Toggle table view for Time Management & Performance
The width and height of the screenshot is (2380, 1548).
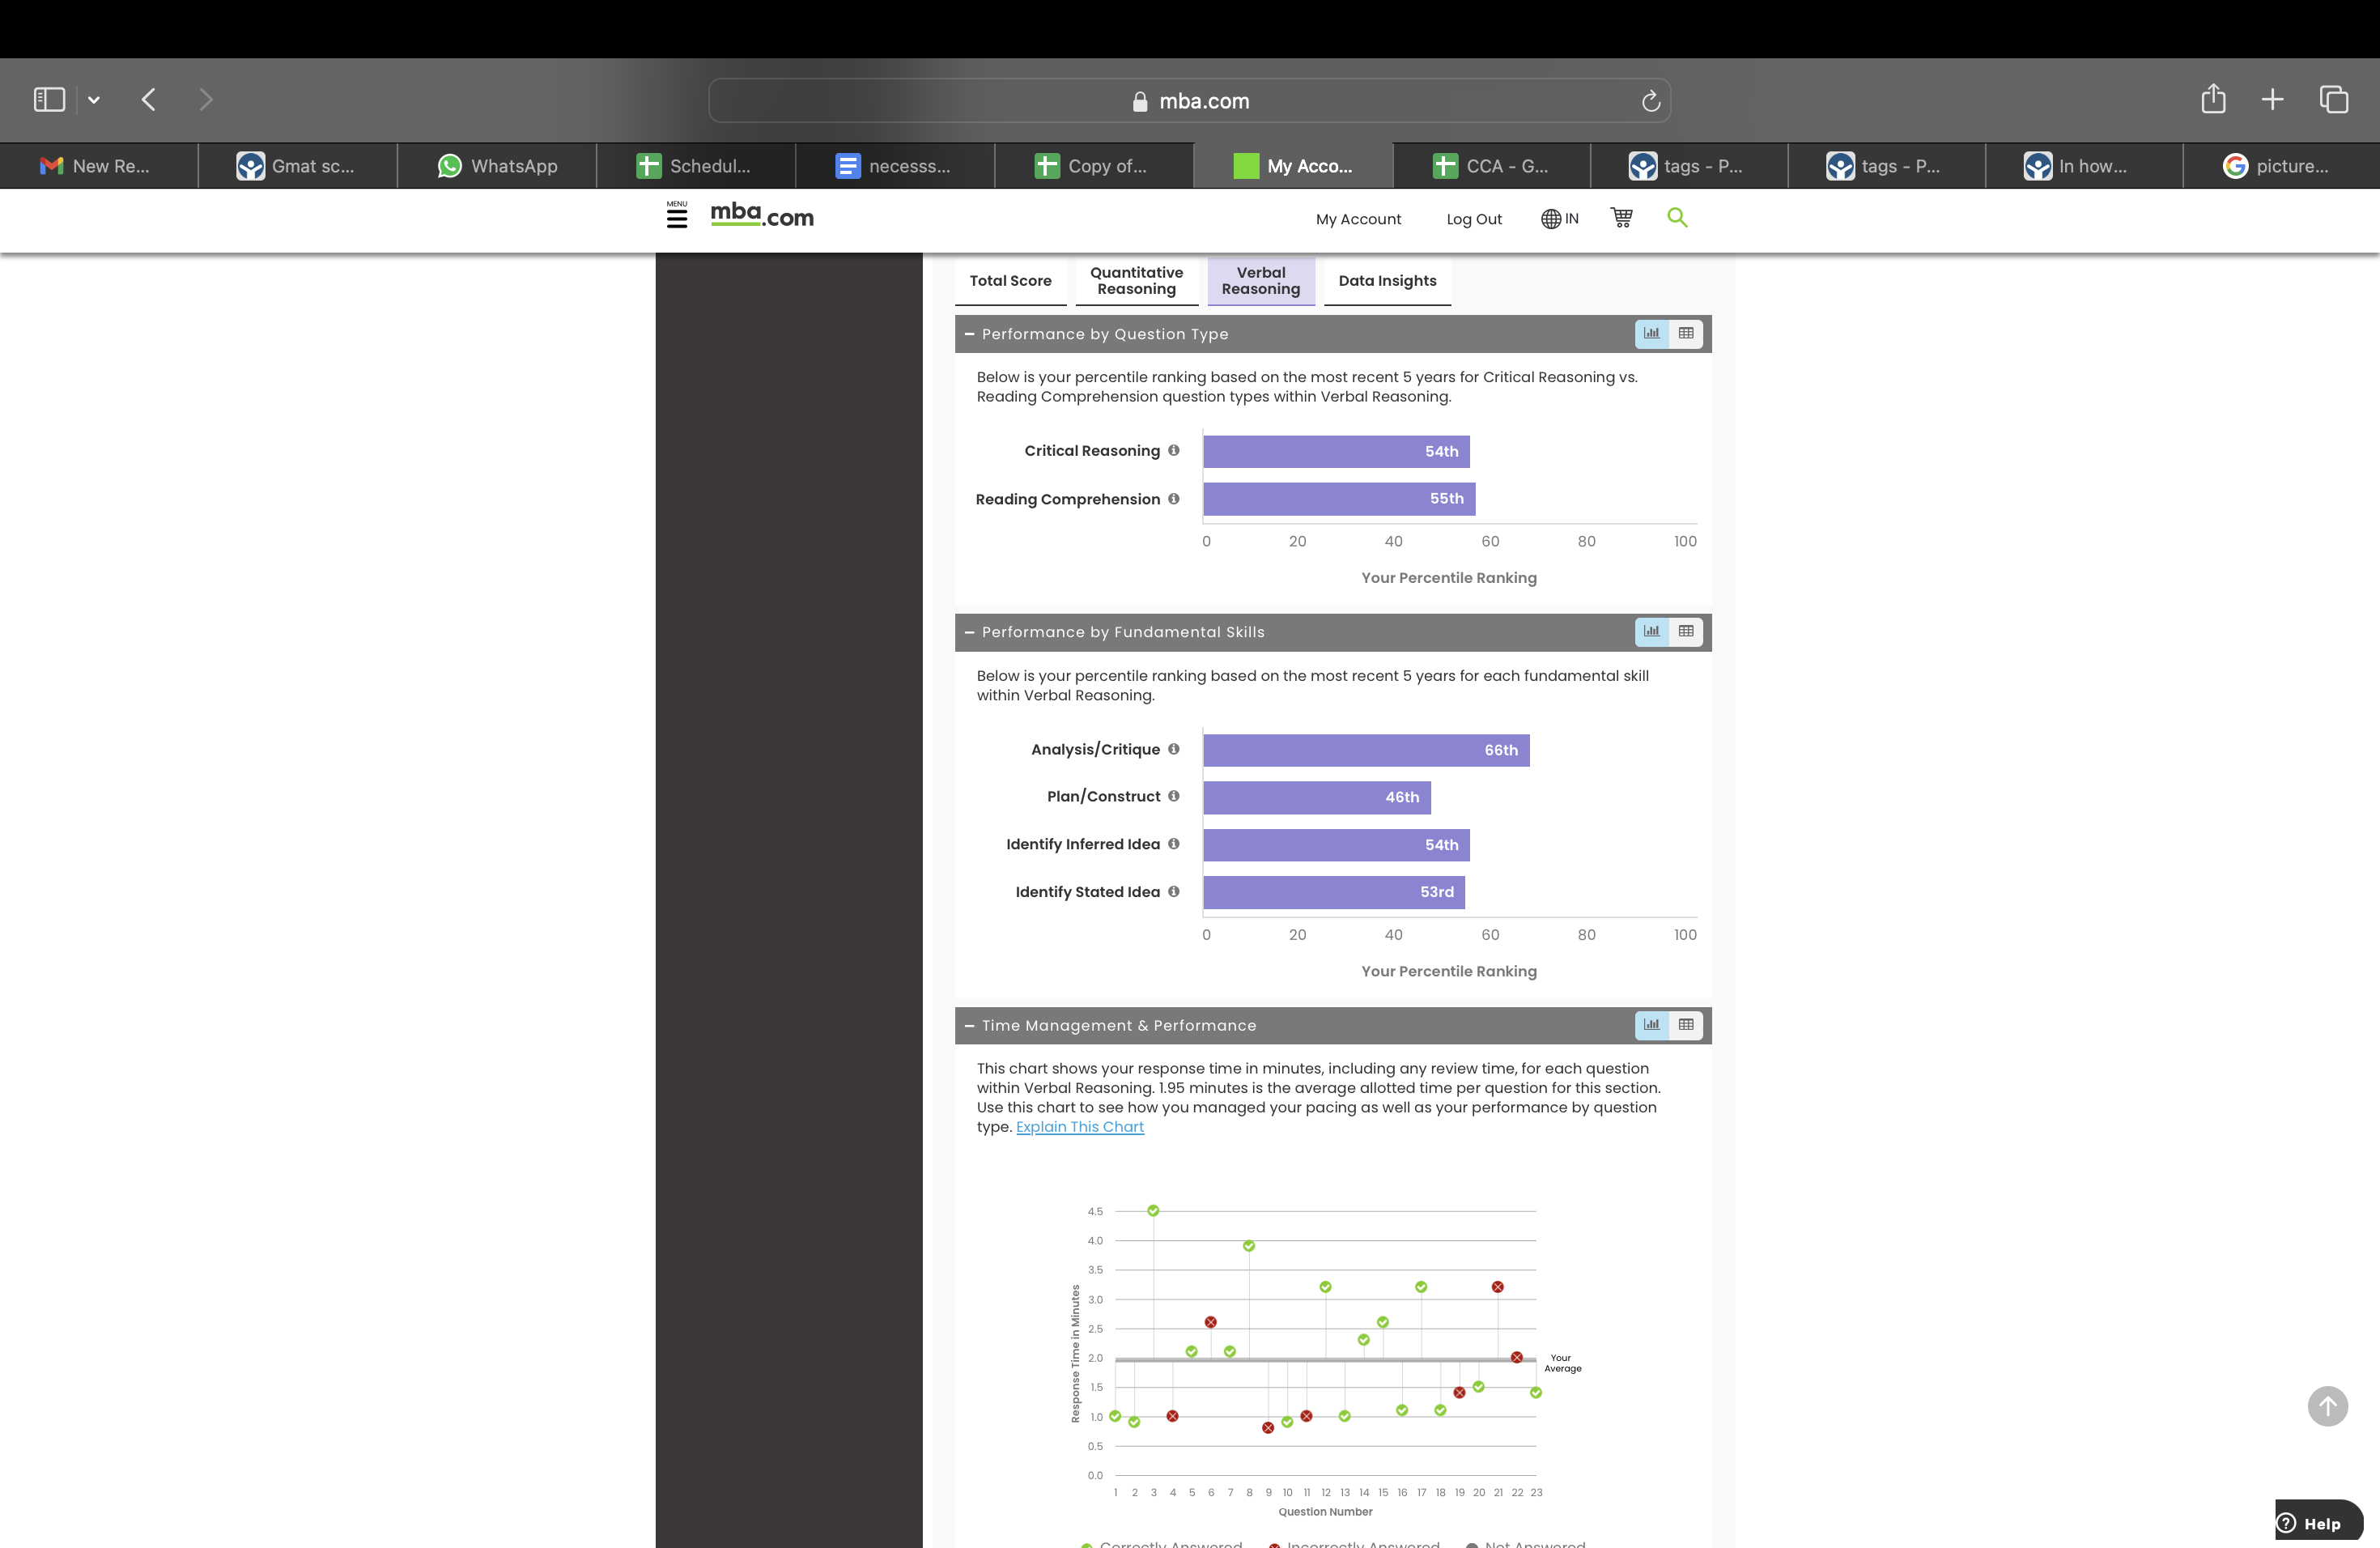[x=1687, y=1025]
